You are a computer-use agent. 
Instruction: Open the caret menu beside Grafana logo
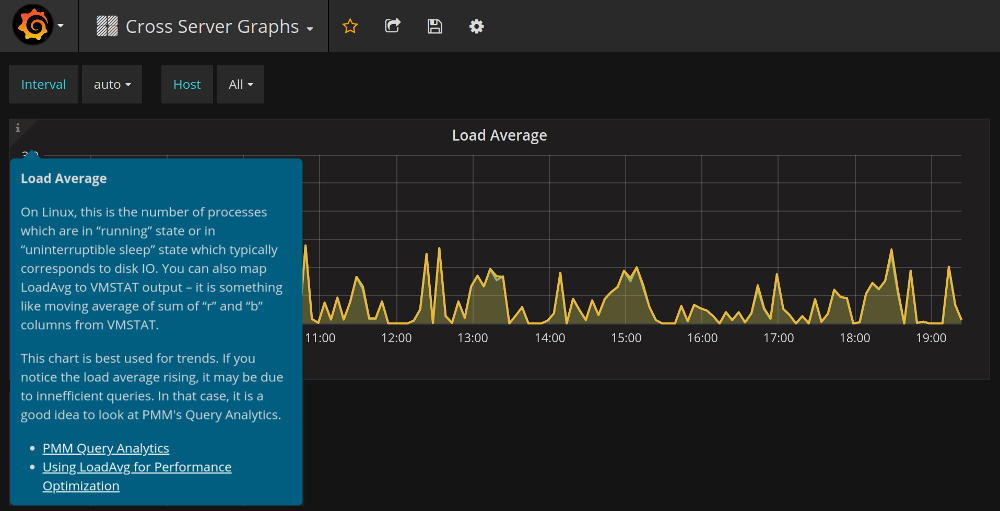(x=61, y=27)
